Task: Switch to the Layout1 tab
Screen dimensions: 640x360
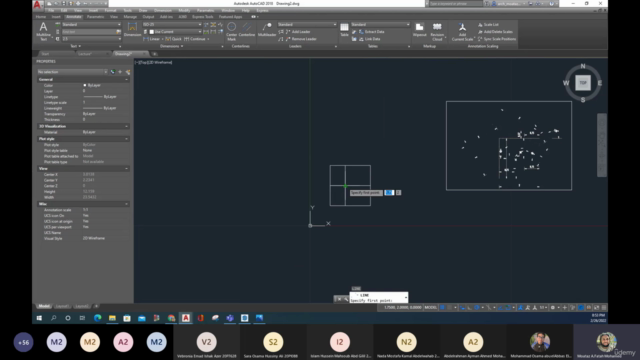Action: click(x=62, y=306)
